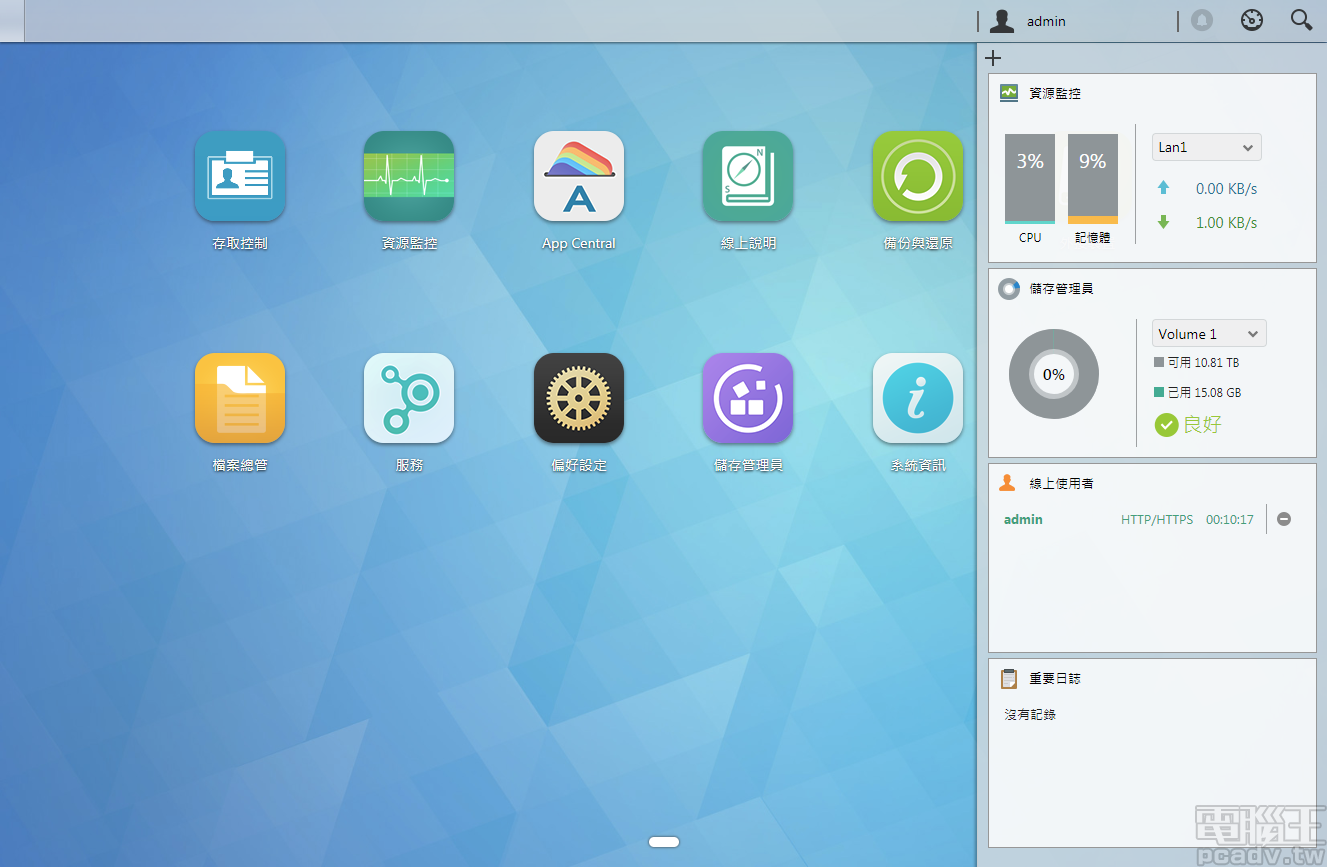The height and width of the screenshot is (867, 1327).
Task: Click the 儲存管理員 widget header icon
Action: pyautogui.click(x=1009, y=288)
